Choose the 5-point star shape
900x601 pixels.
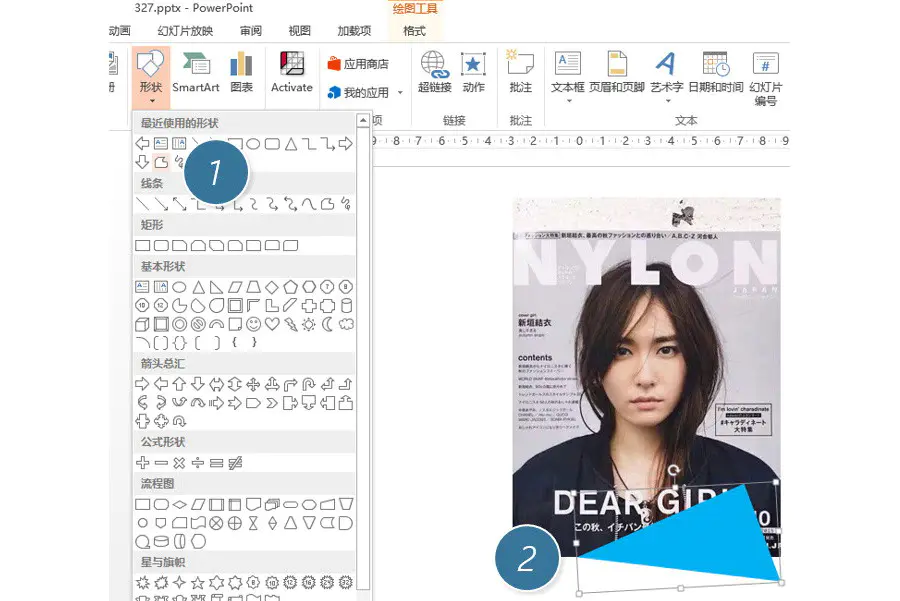(198, 582)
